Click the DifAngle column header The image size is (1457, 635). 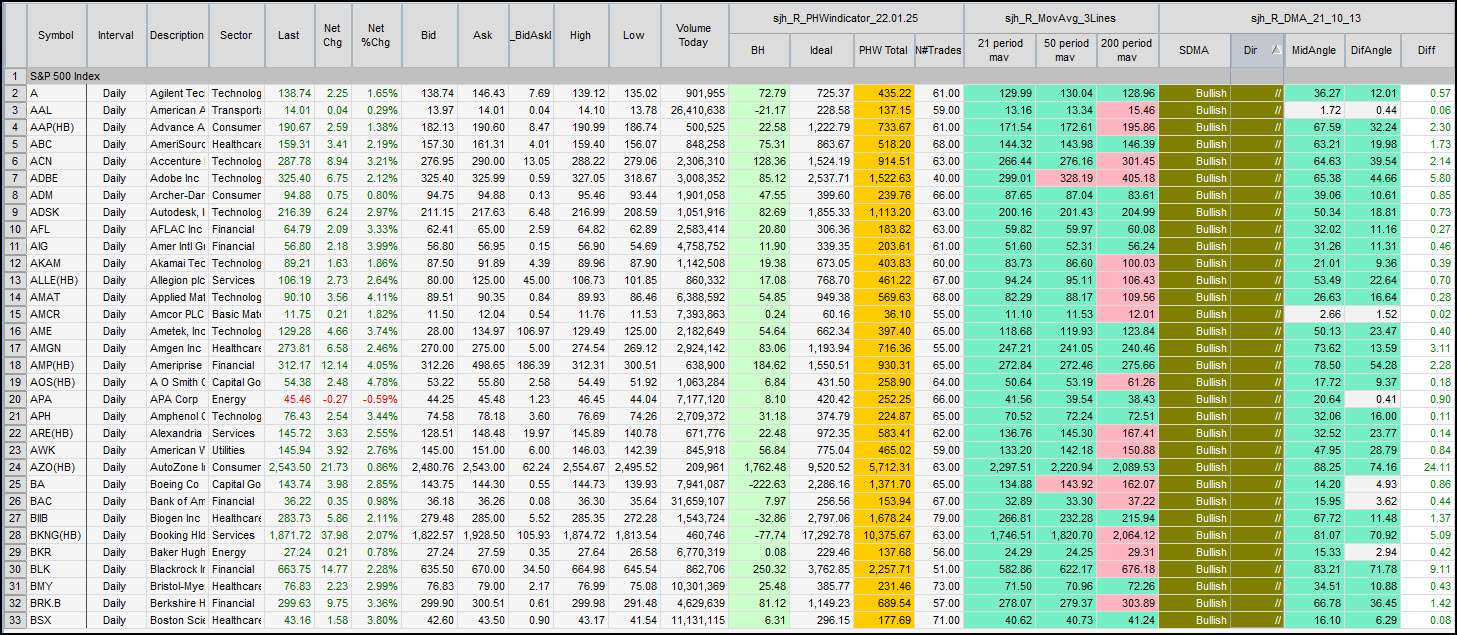click(1371, 49)
